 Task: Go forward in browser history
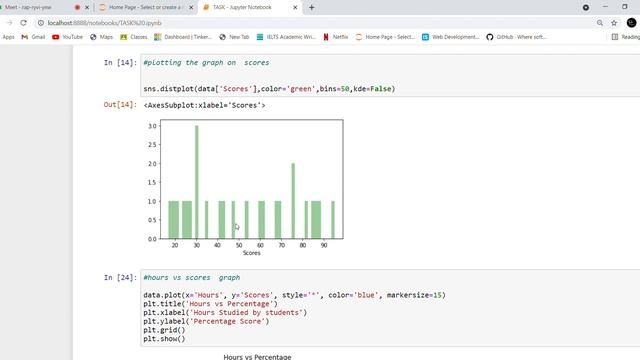pyautogui.click(x=9, y=23)
